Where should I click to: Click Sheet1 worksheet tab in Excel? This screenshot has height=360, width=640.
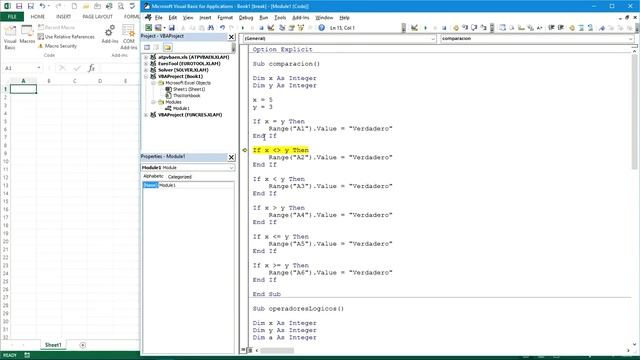53,345
